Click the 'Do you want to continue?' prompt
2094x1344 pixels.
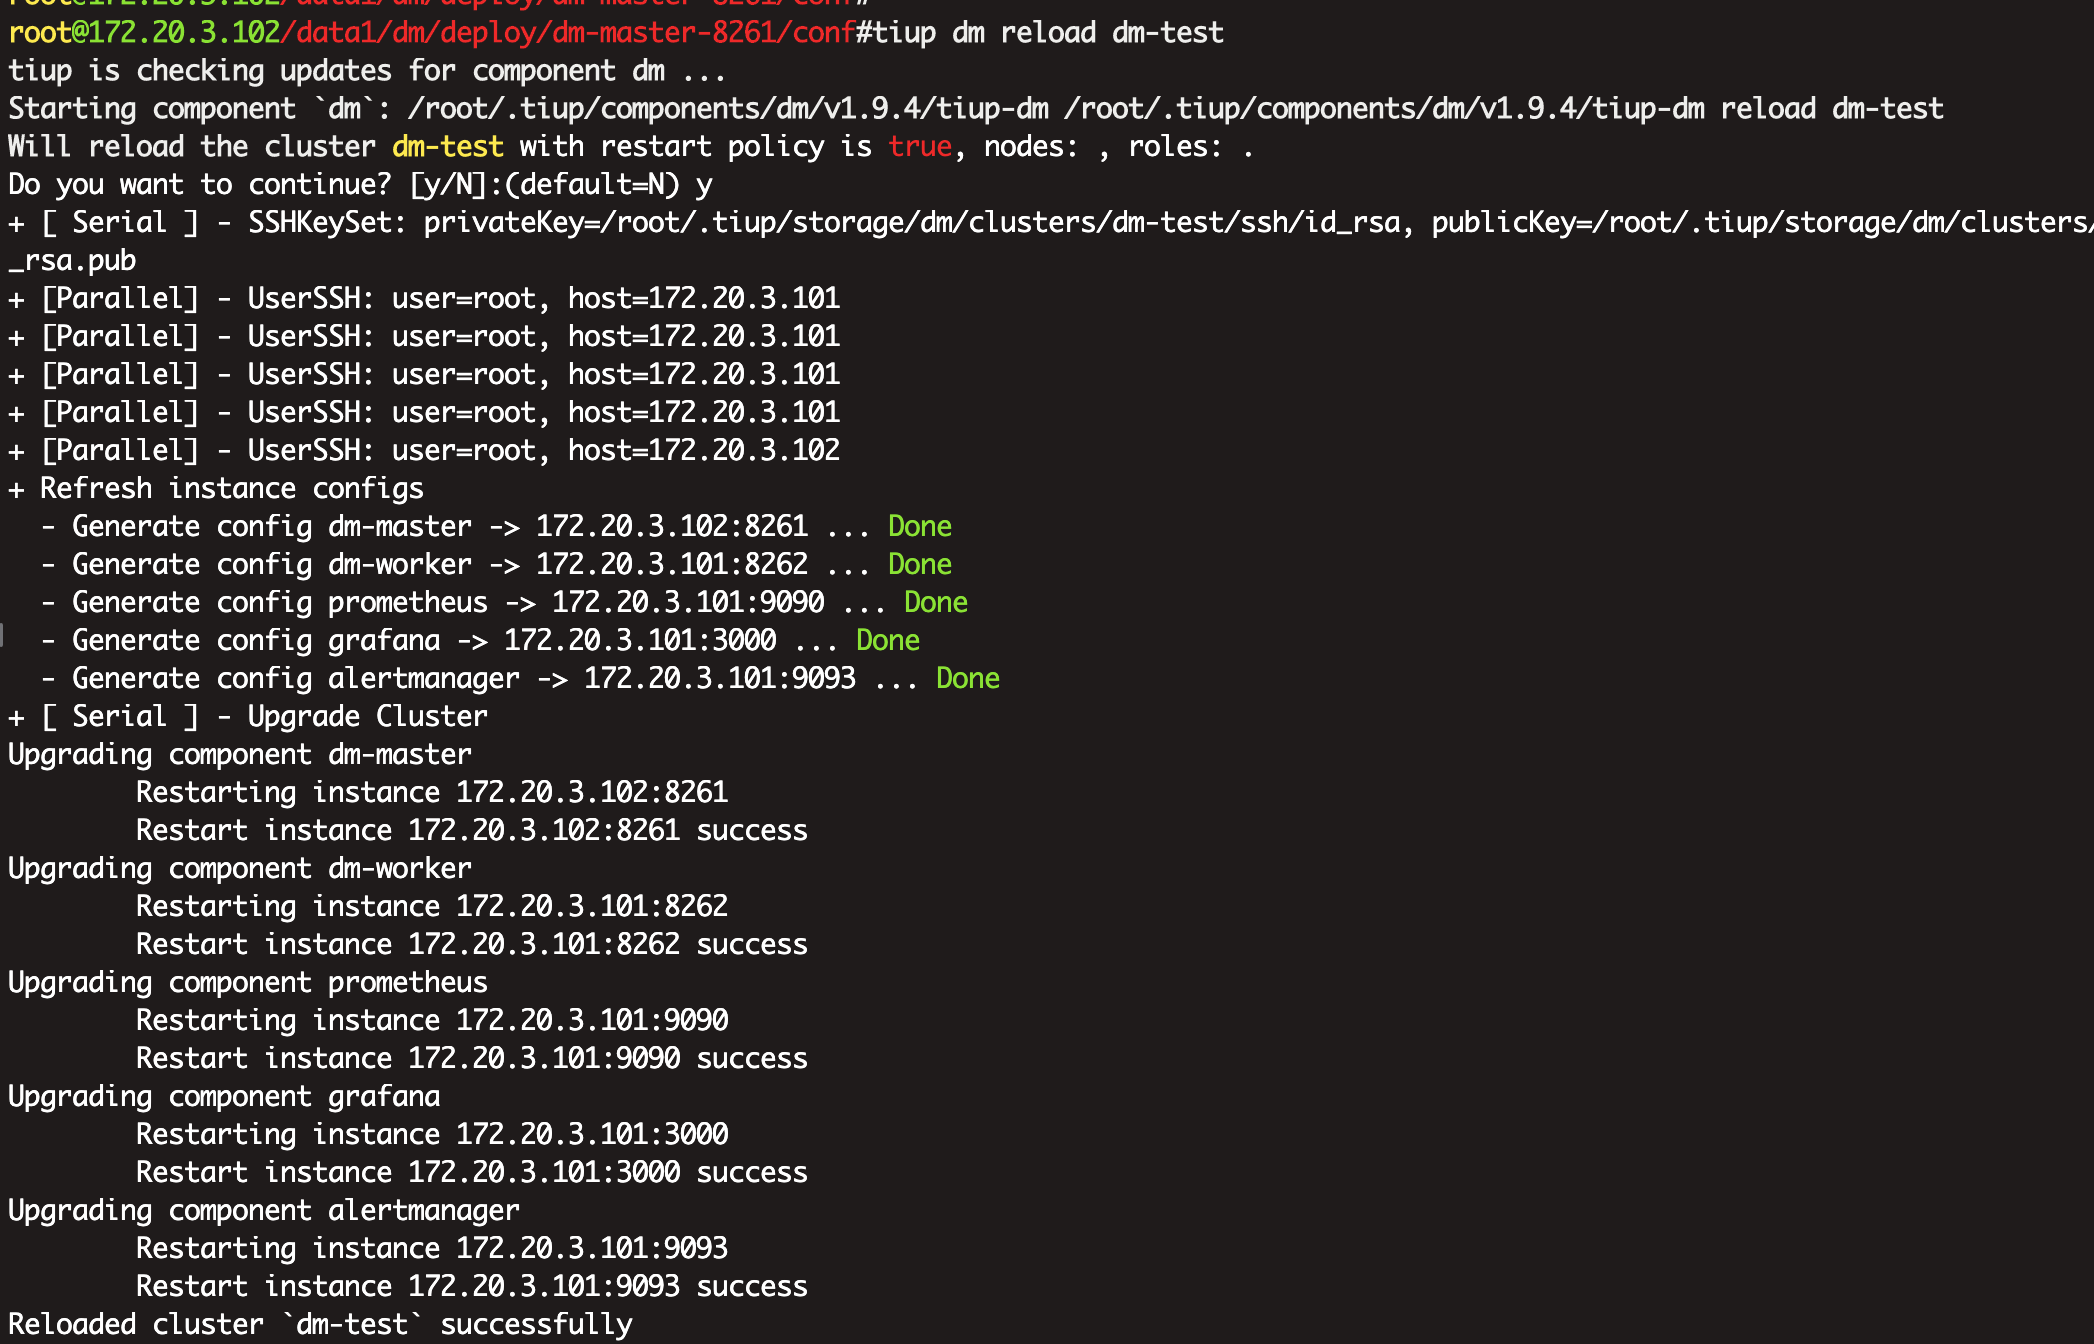coord(200,185)
